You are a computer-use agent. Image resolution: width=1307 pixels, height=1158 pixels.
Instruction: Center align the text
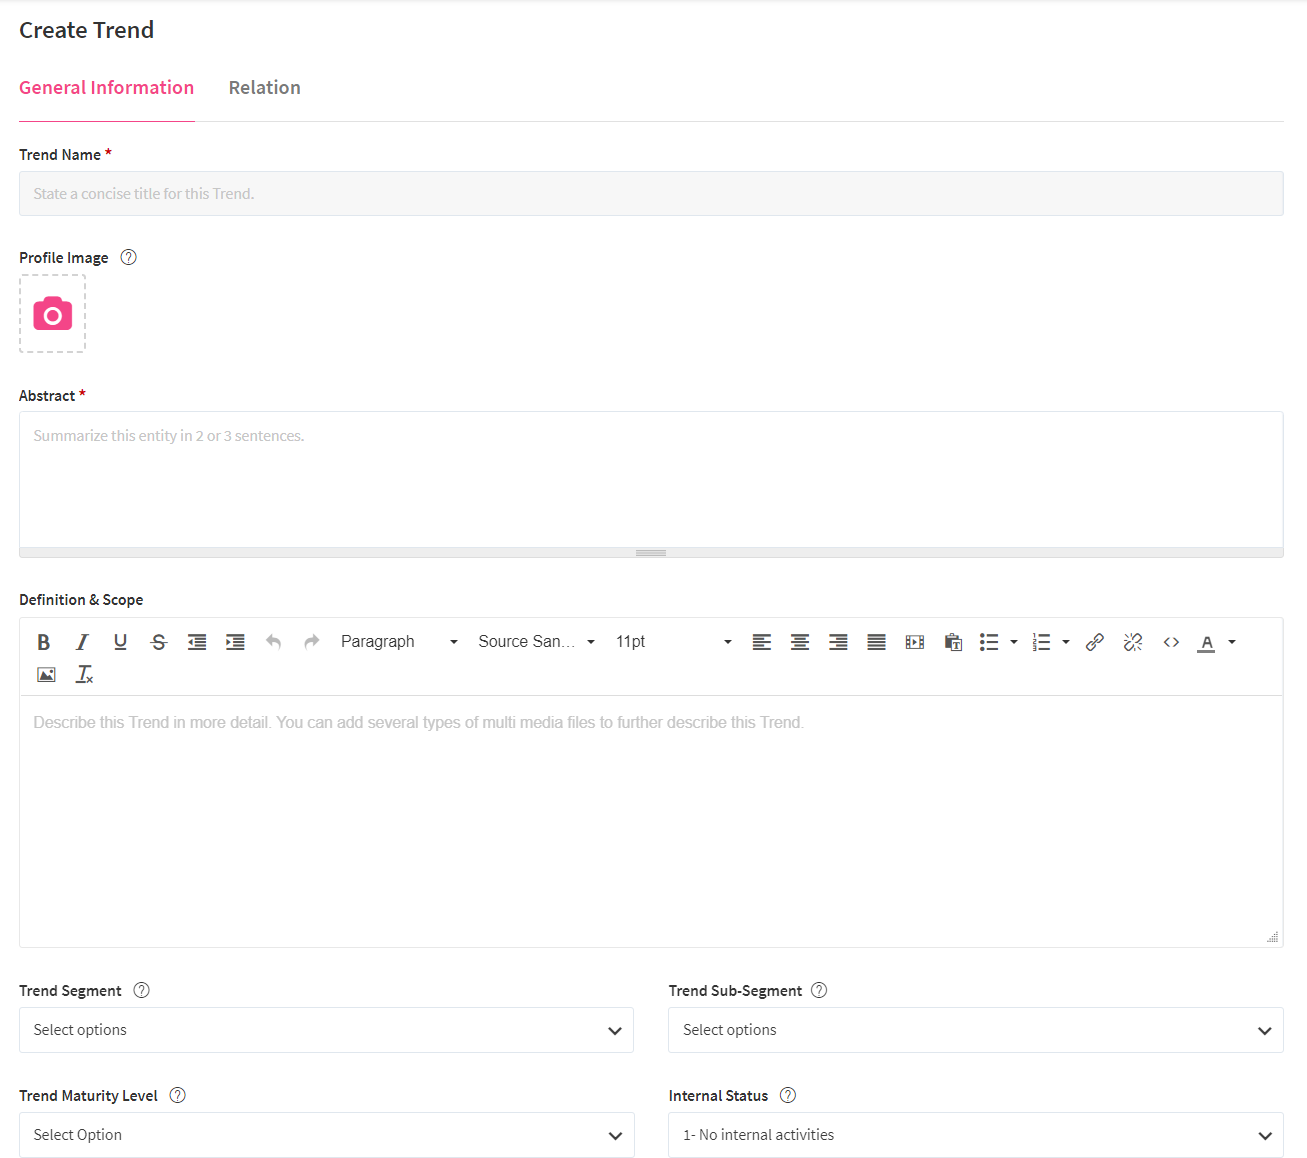(x=800, y=642)
